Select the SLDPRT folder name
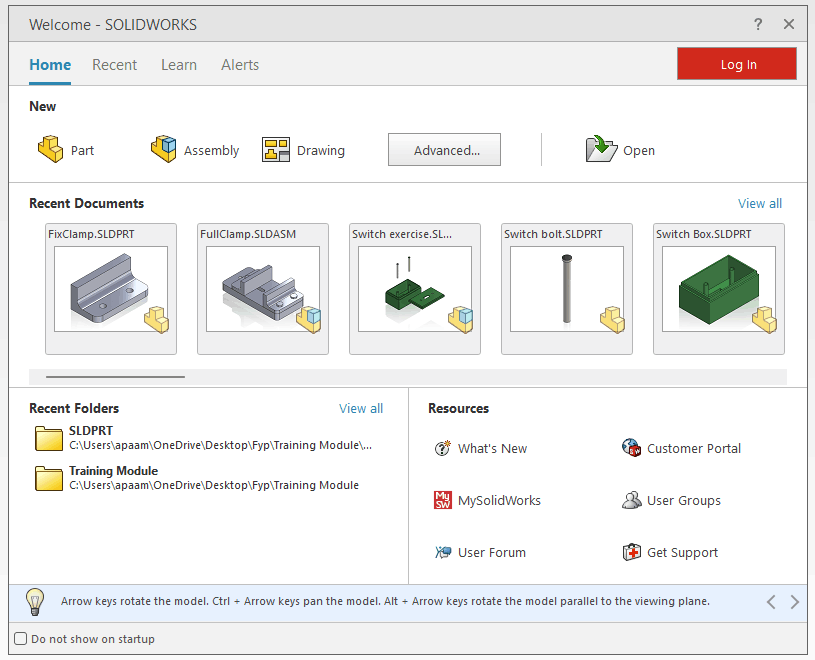The width and height of the screenshot is (815, 660). click(x=91, y=431)
